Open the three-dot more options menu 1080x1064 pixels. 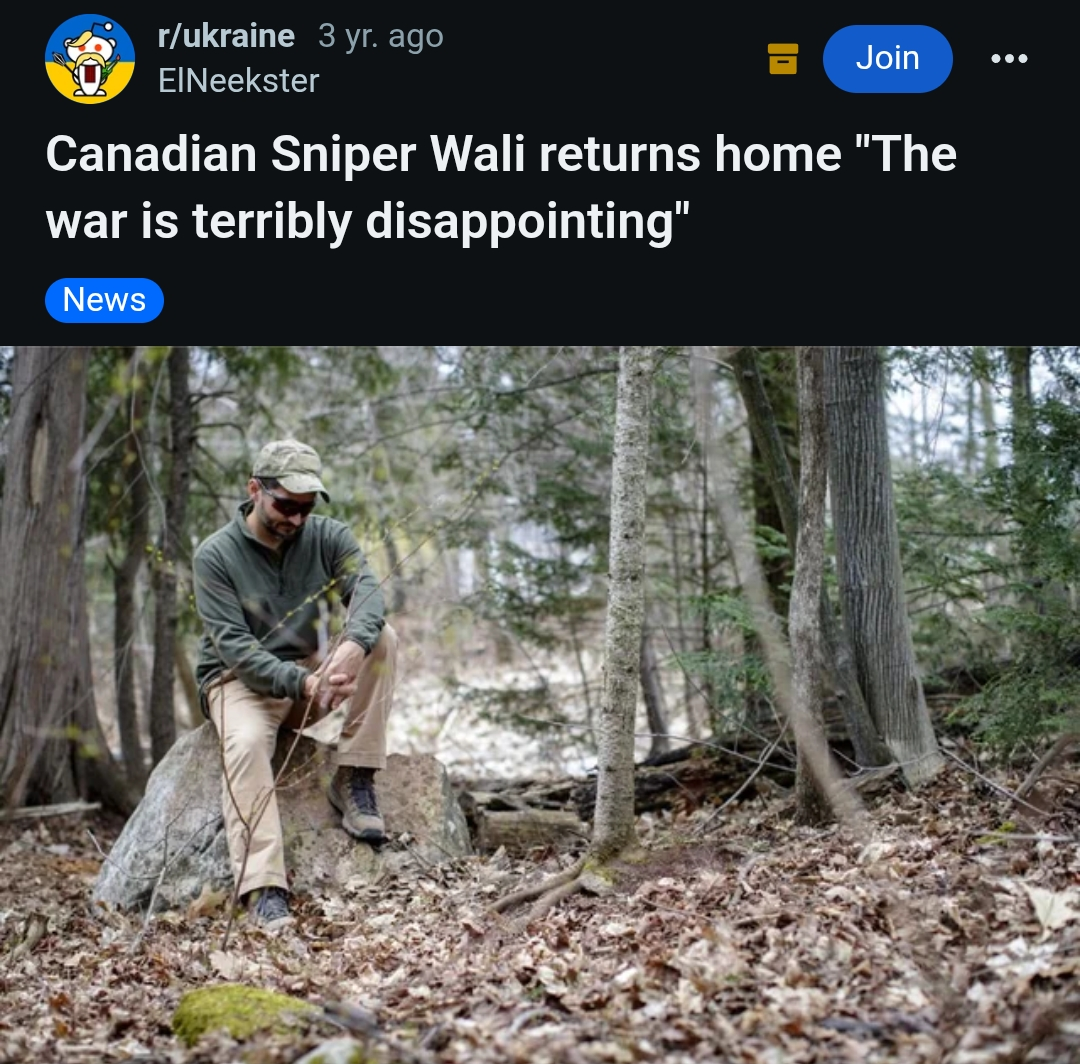coord(1009,59)
